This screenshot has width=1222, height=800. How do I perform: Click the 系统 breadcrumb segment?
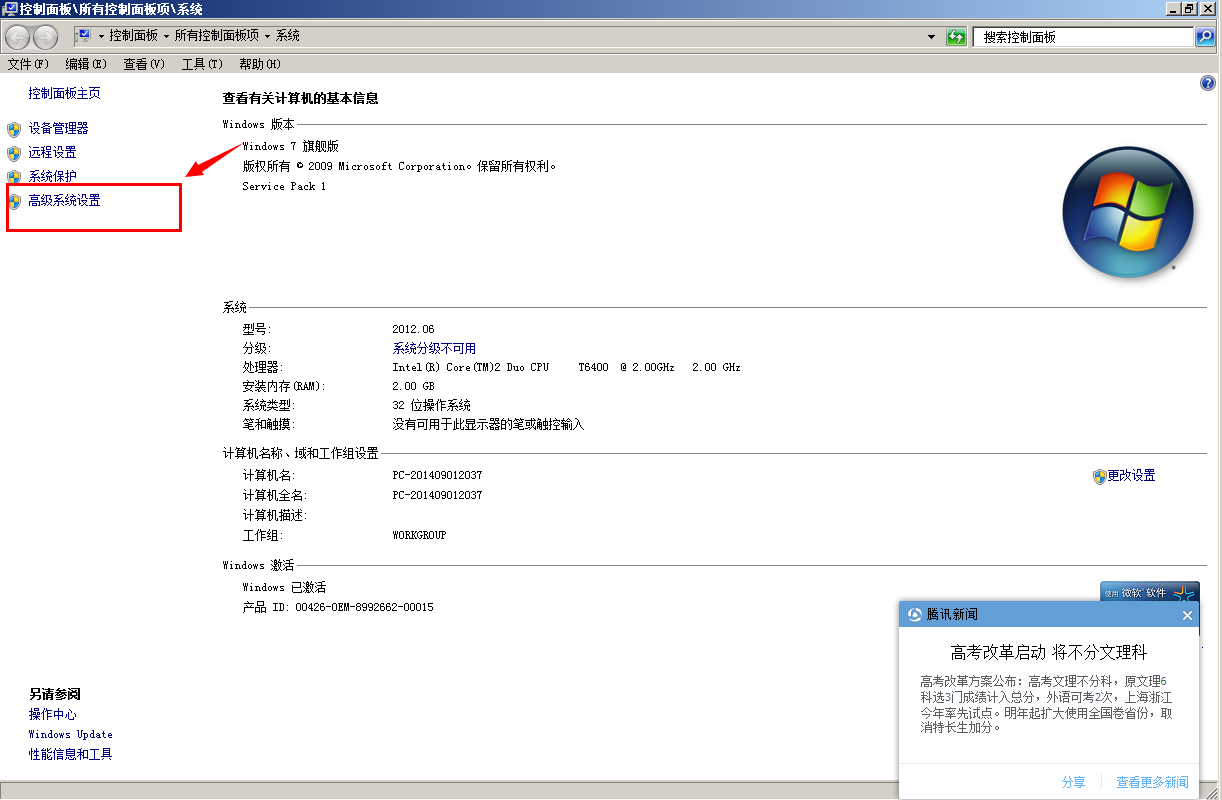coord(288,36)
